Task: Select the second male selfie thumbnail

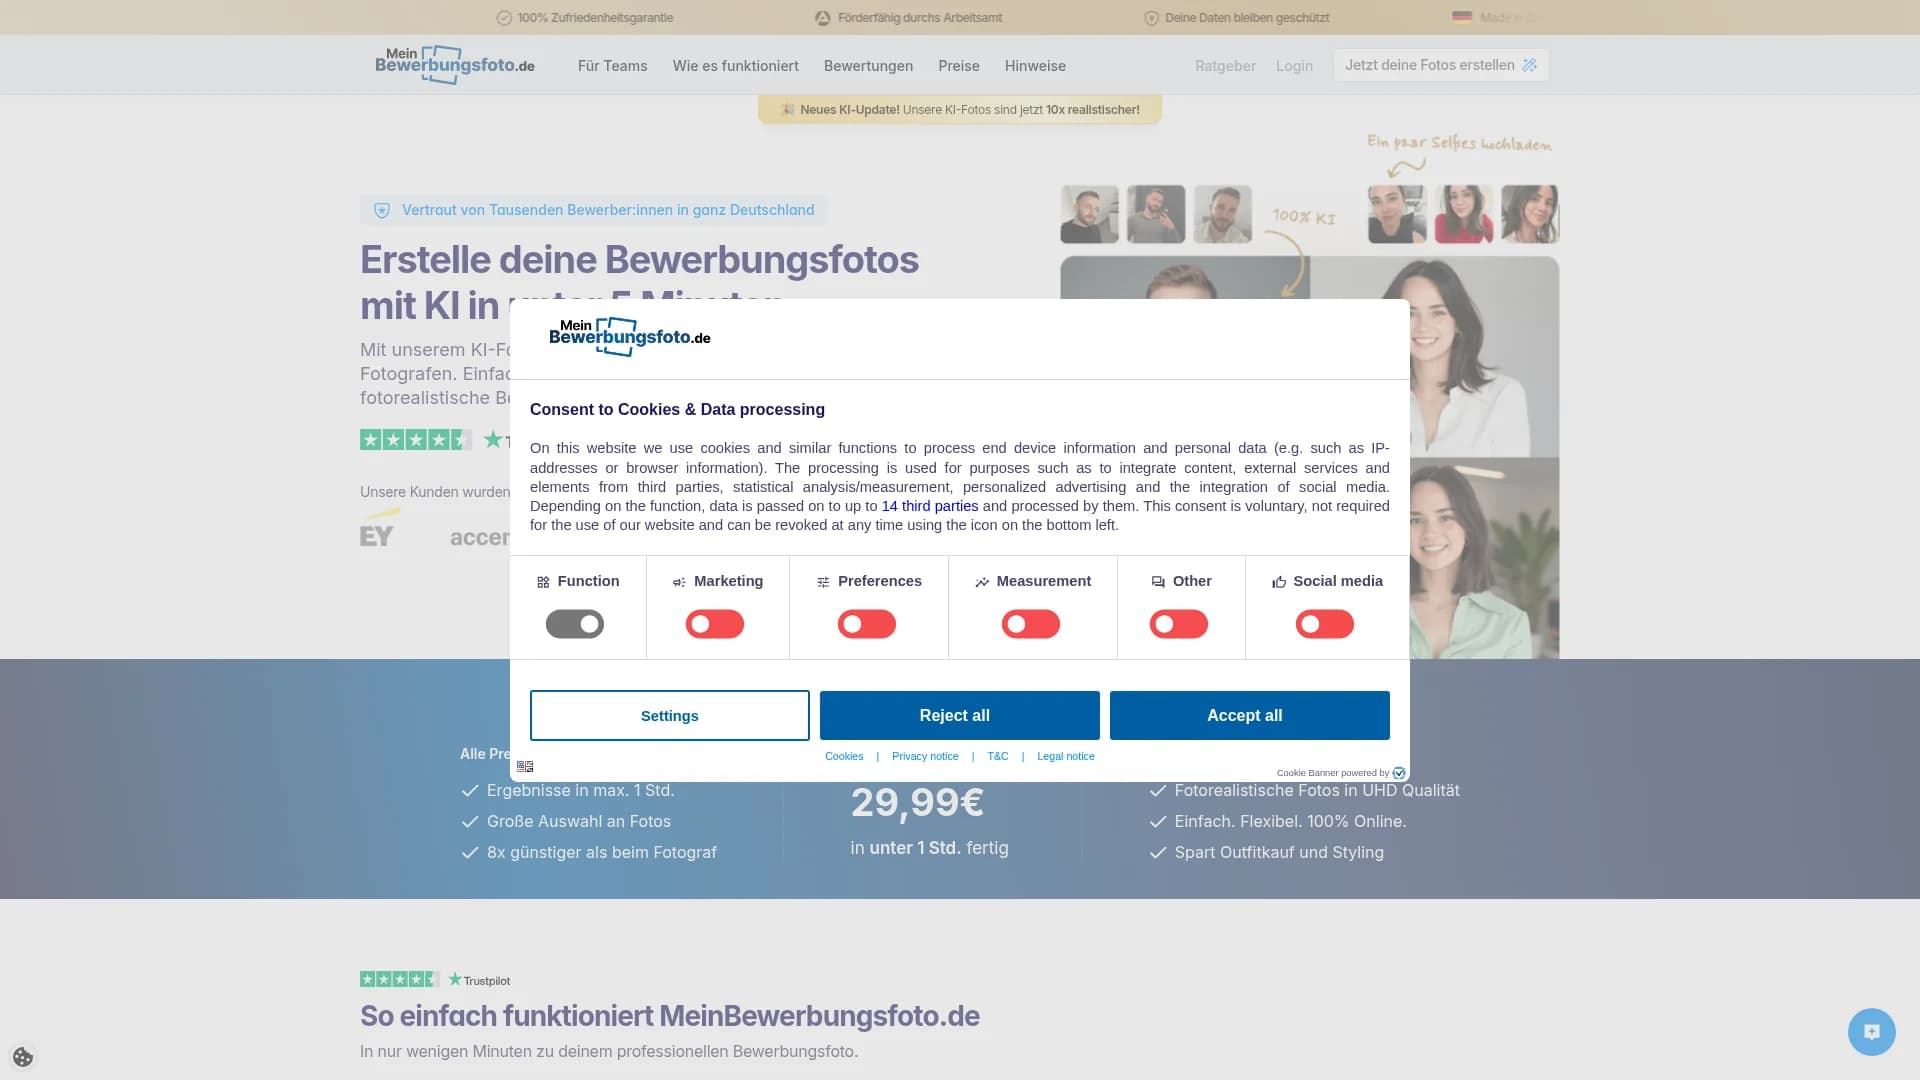Action: (x=1156, y=214)
